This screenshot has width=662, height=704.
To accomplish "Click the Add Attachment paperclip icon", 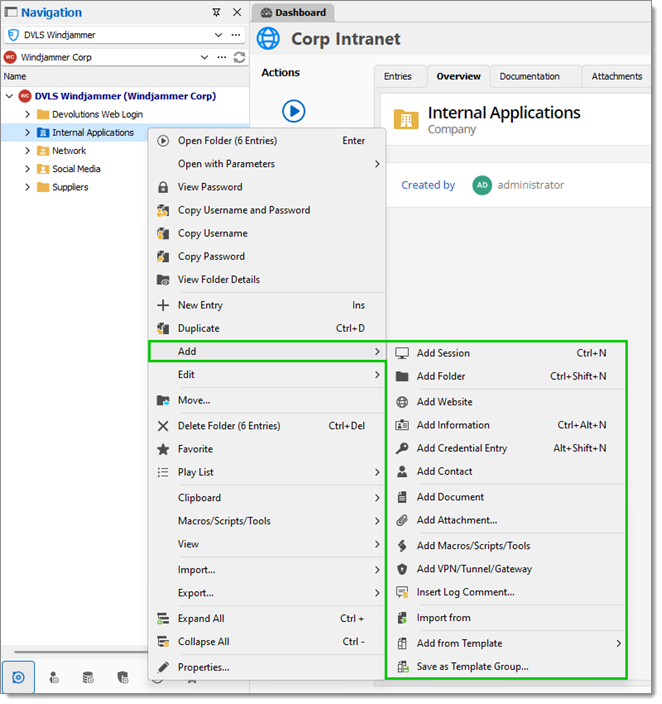I will (403, 522).
